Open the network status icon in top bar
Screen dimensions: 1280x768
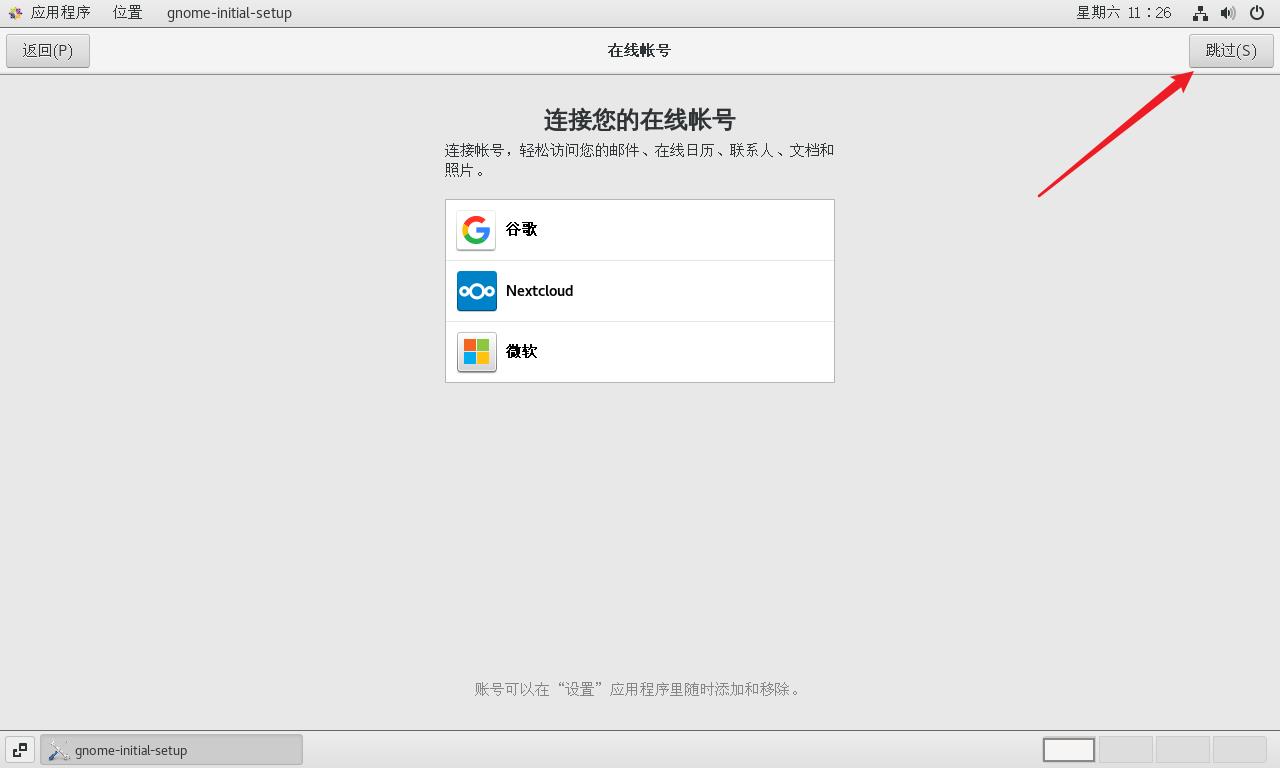coord(1200,13)
